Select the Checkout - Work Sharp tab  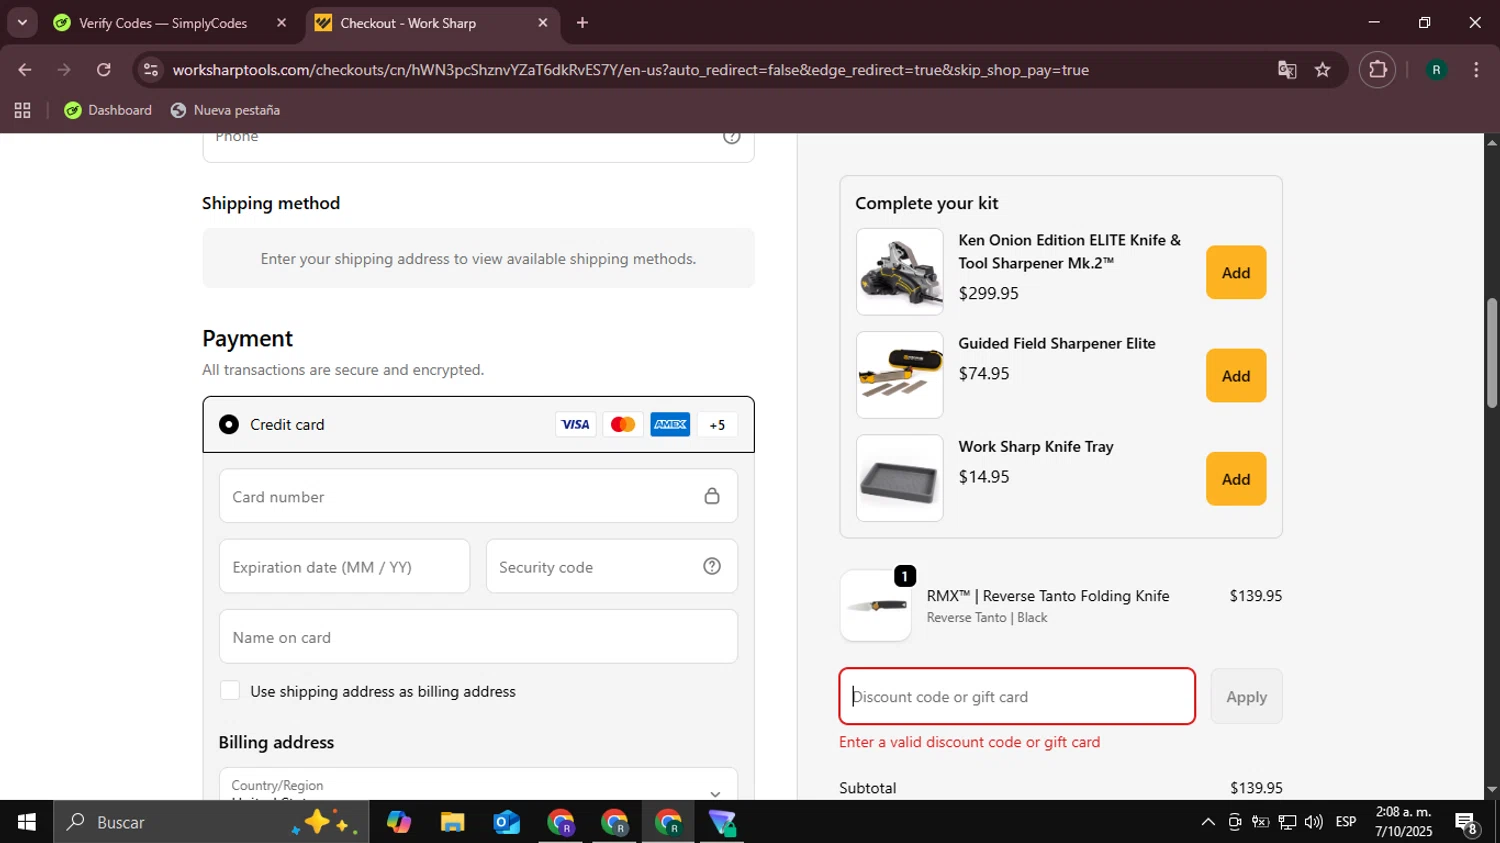pos(408,23)
